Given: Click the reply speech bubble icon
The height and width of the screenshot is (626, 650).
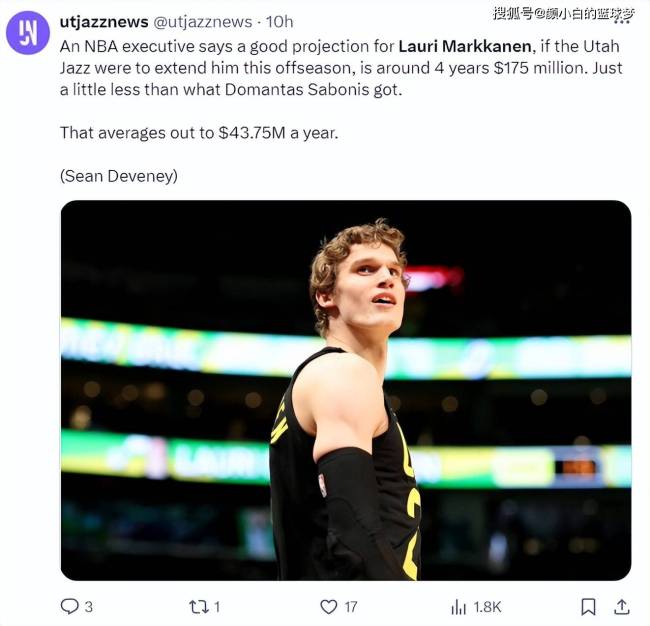Looking at the screenshot, I should coord(70,606).
